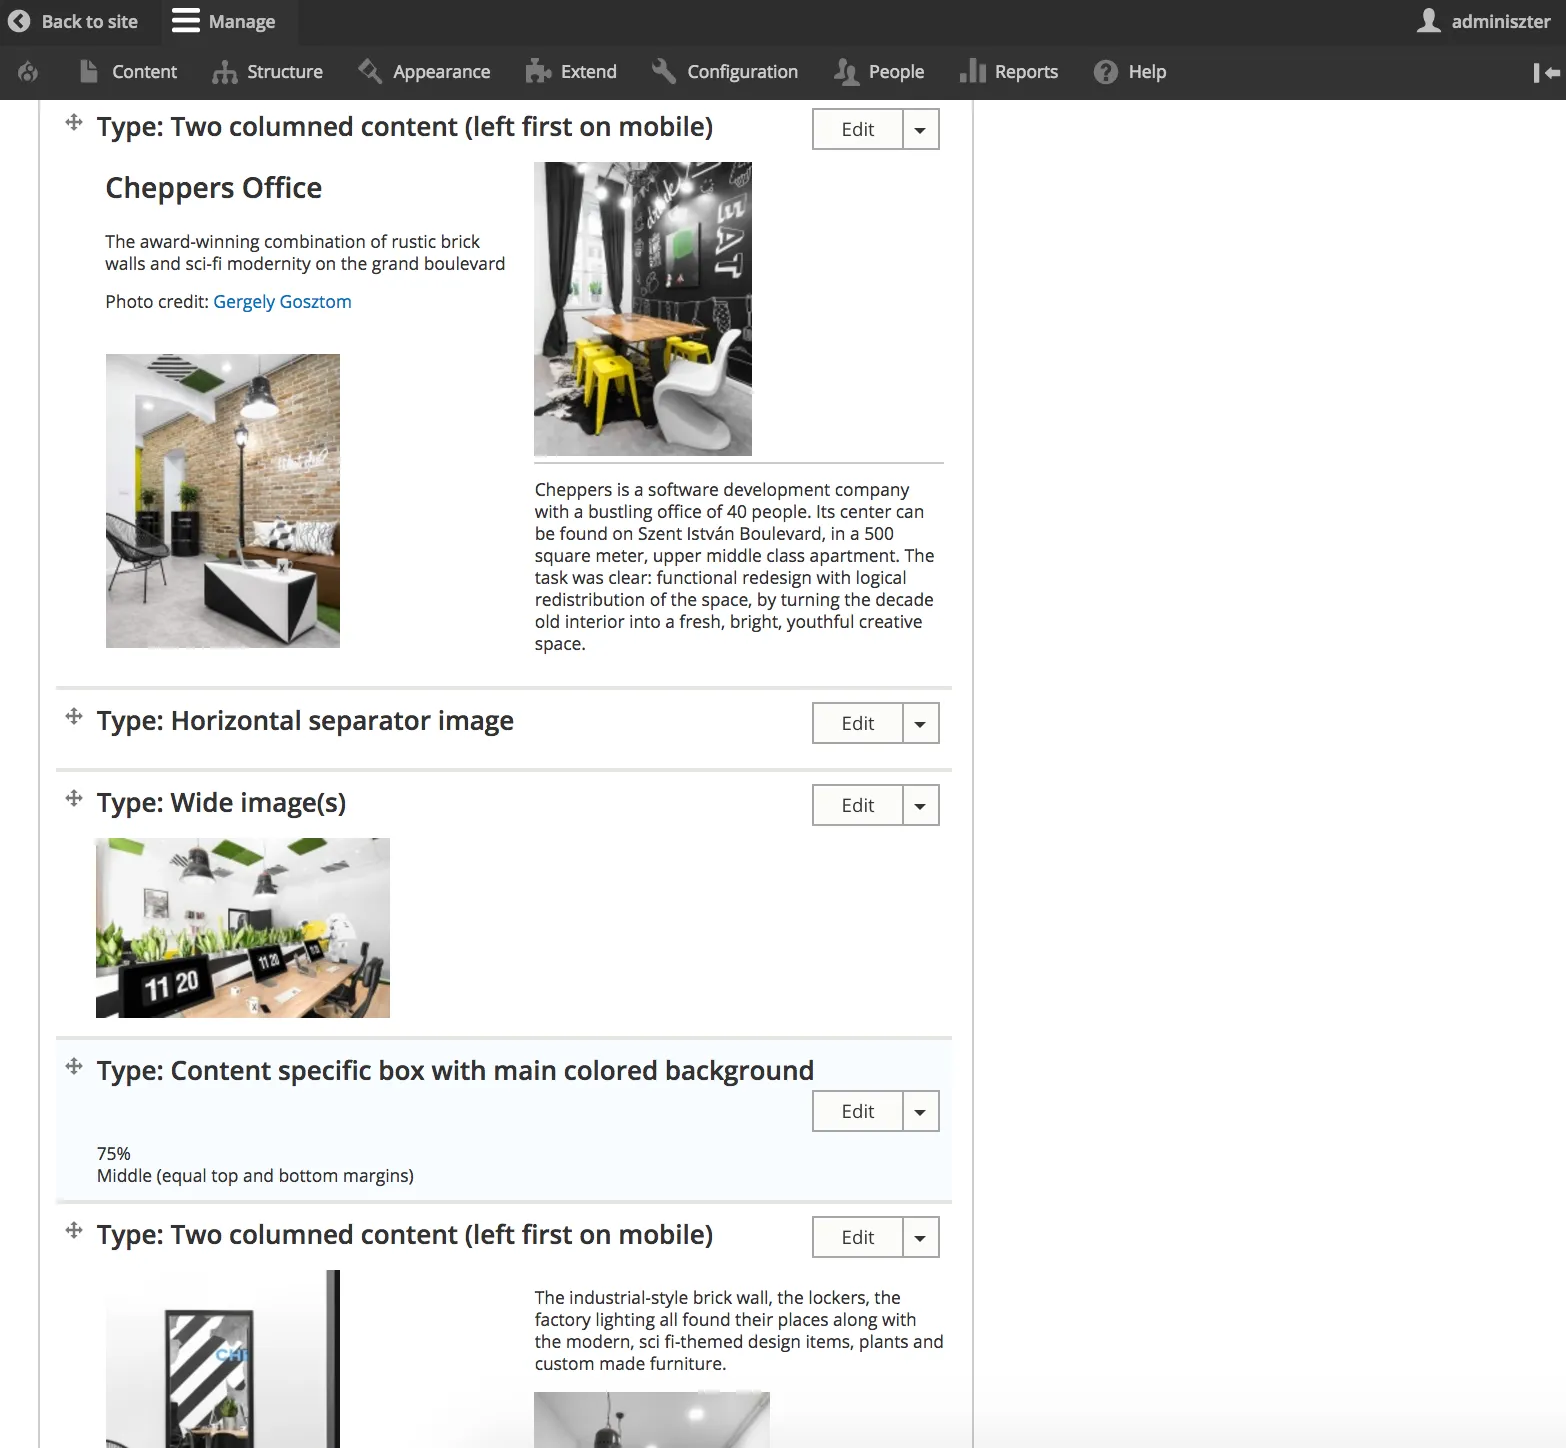Screen dimensions: 1566x1448
Task: Open the administzter user account
Action: pos(1484,21)
